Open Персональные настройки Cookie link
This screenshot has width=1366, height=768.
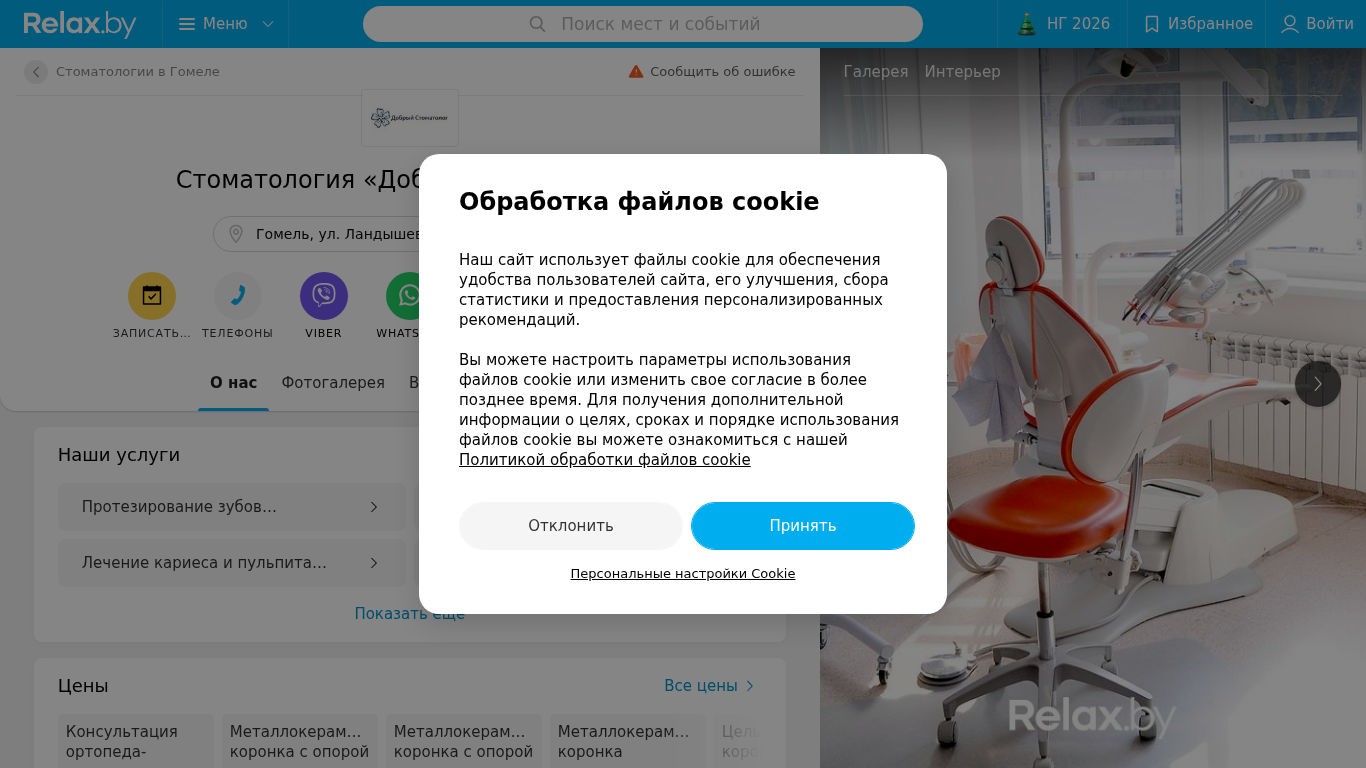[683, 574]
